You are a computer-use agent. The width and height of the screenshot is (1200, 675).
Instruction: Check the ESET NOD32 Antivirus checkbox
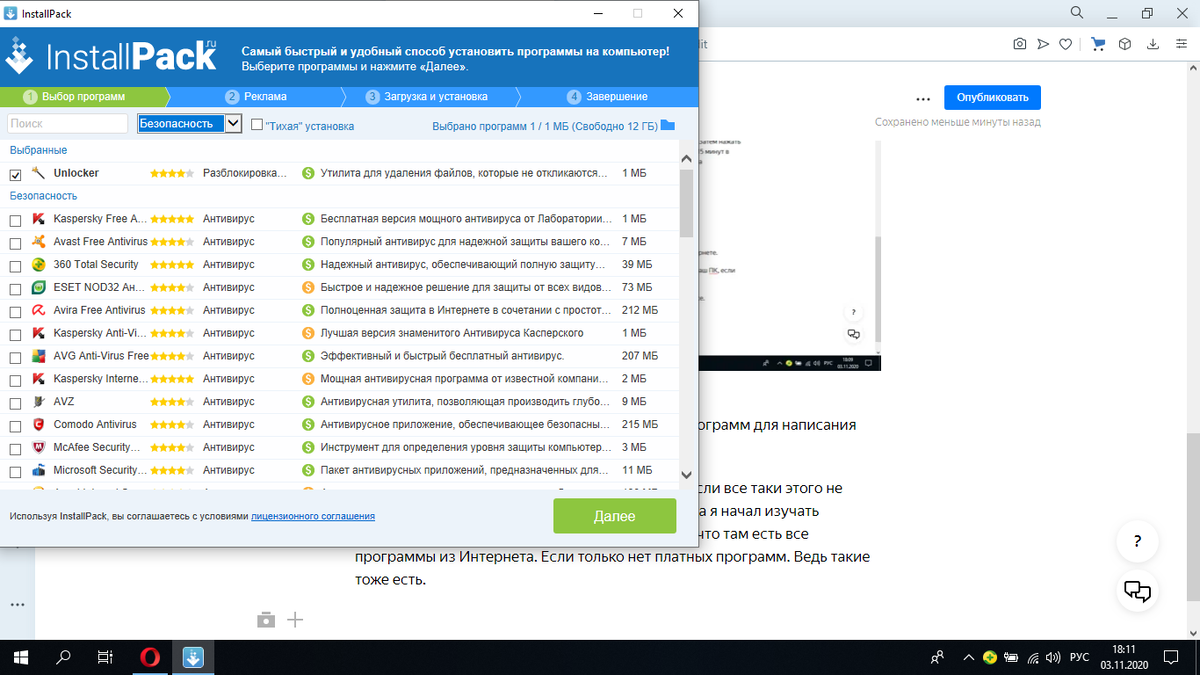[x=15, y=288]
